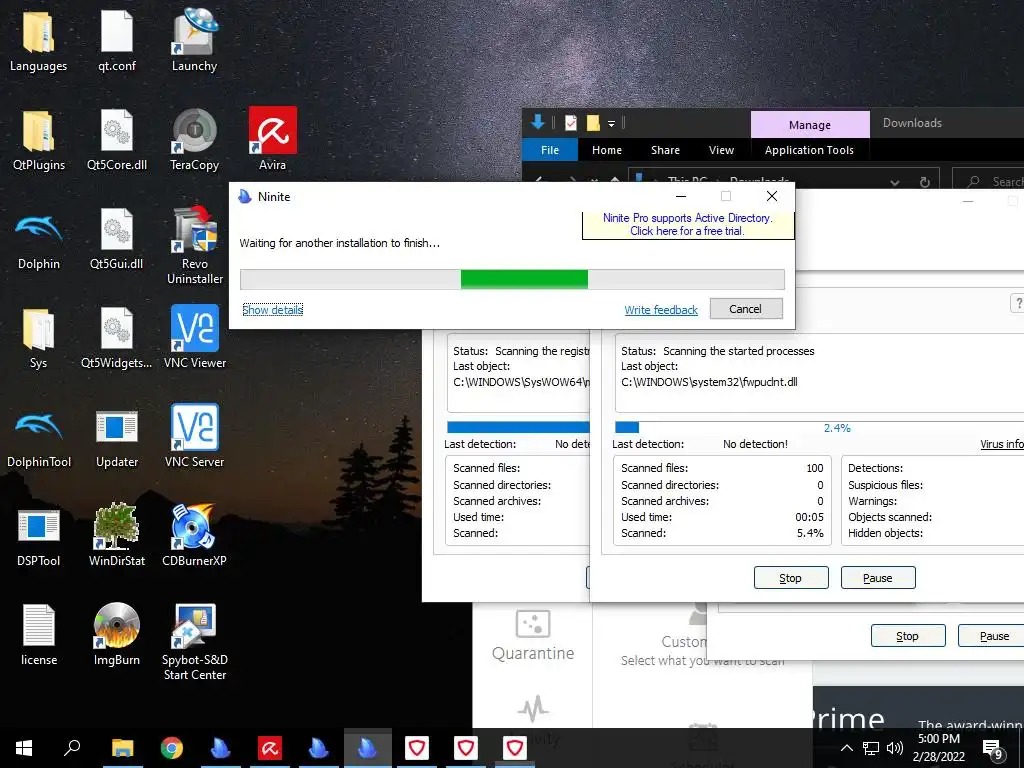Click Show details in Ninite
This screenshot has width=1024, height=768.
point(273,310)
